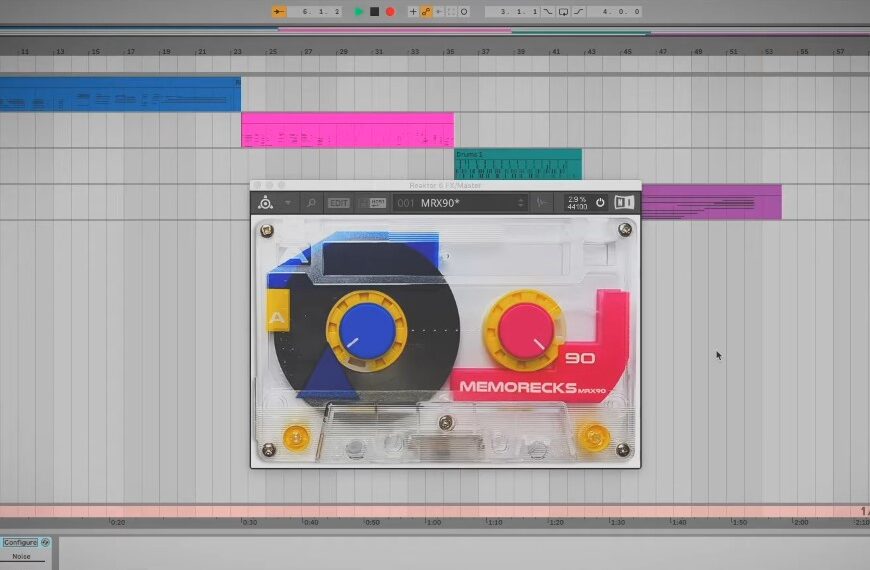Expand the Reaktor menu dropdown arrow
Viewport: 870px width, 570px height.
[x=288, y=203]
